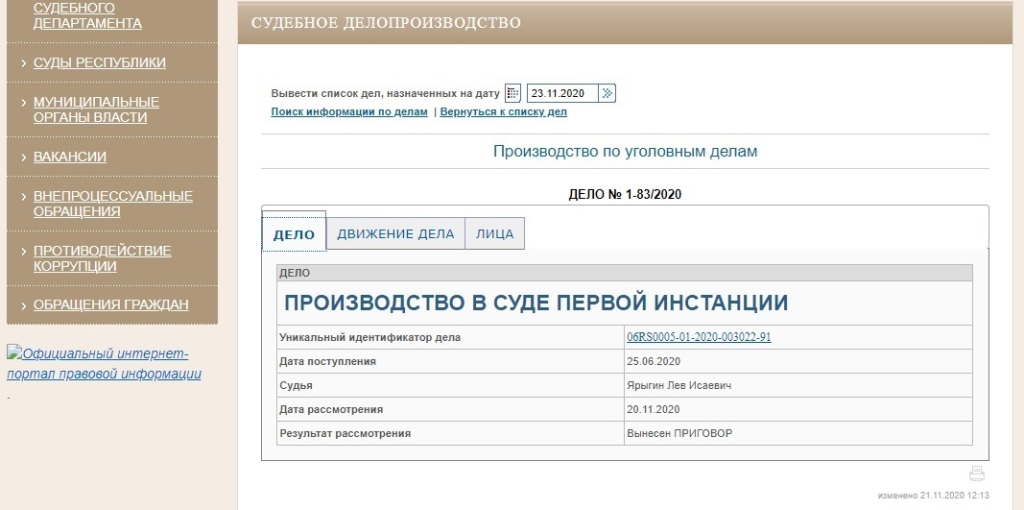Open Противодействие коррупции menu item
Image resolution: width=1024 pixels, height=510 pixels.
pyautogui.click(x=102, y=258)
